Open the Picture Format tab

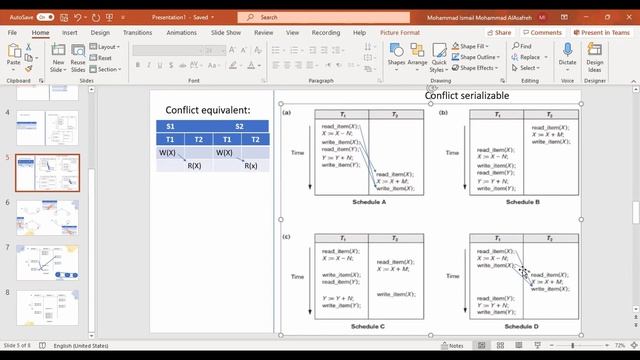point(400,32)
